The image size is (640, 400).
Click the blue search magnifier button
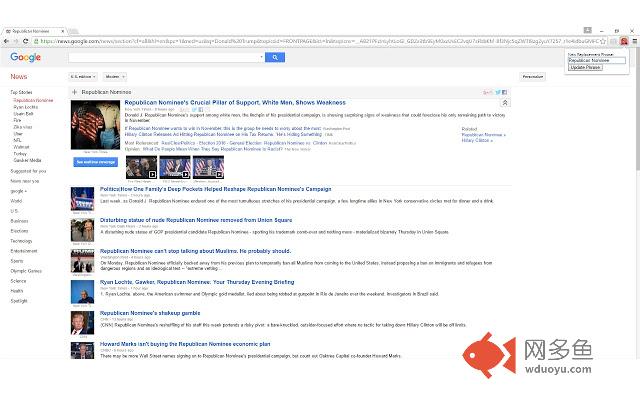click(275, 58)
